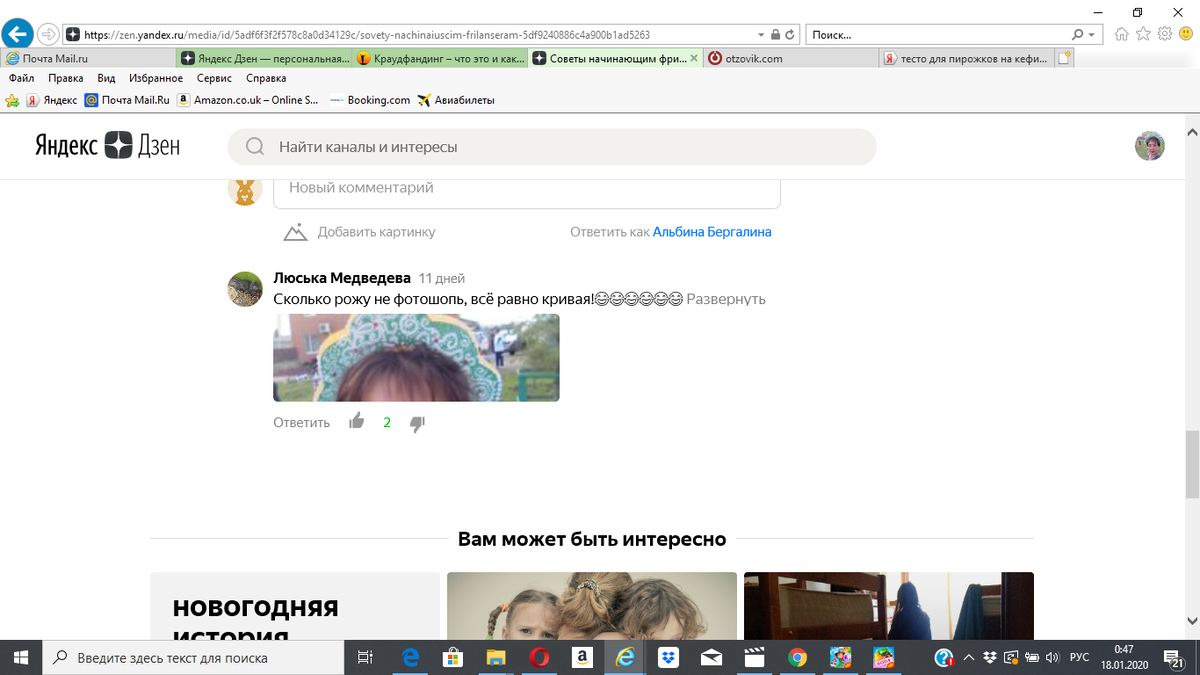The image size is (1200, 675).
Task: Close the Советы начинающим фрилансерам tab
Action: tap(692, 58)
